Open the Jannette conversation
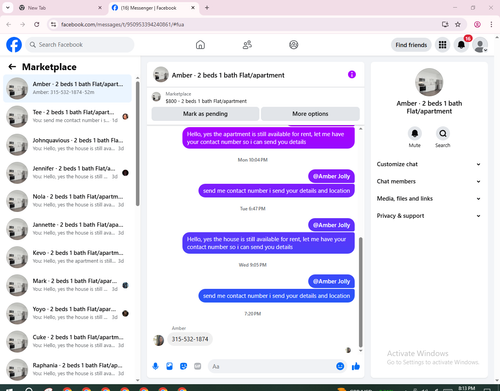 tap(68, 229)
